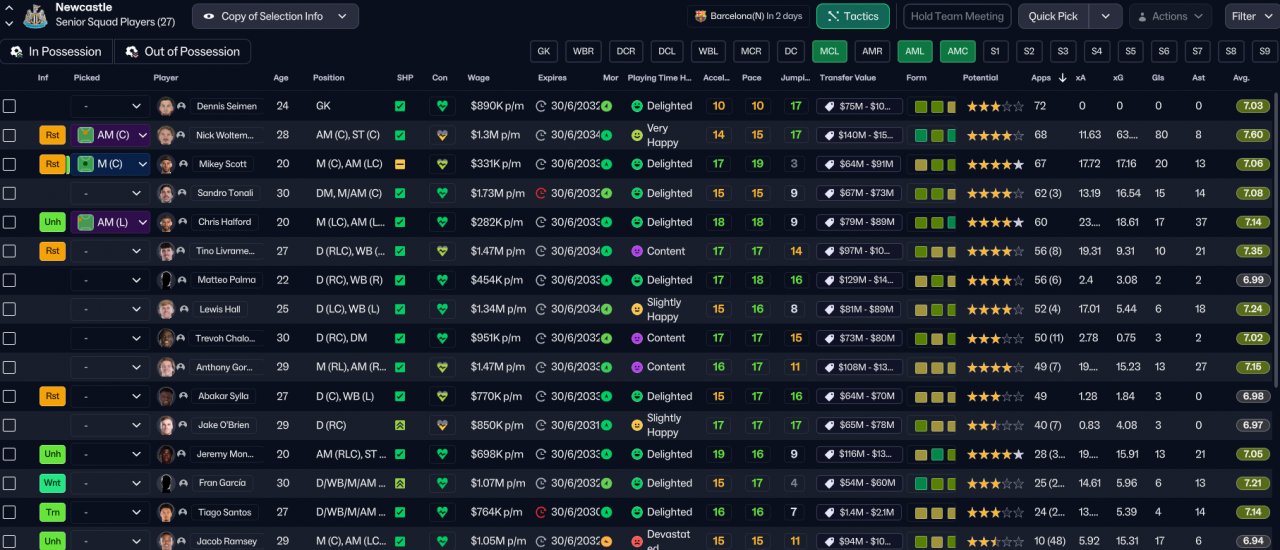The image size is (1280, 550).
Task: Tick the checkbox for Chris Halford
Action: coord(9,222)
